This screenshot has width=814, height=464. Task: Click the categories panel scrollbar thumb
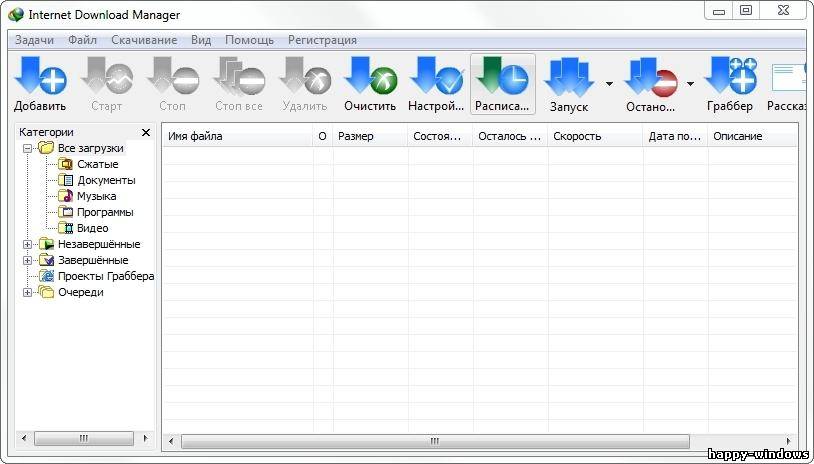coord(84,439)
